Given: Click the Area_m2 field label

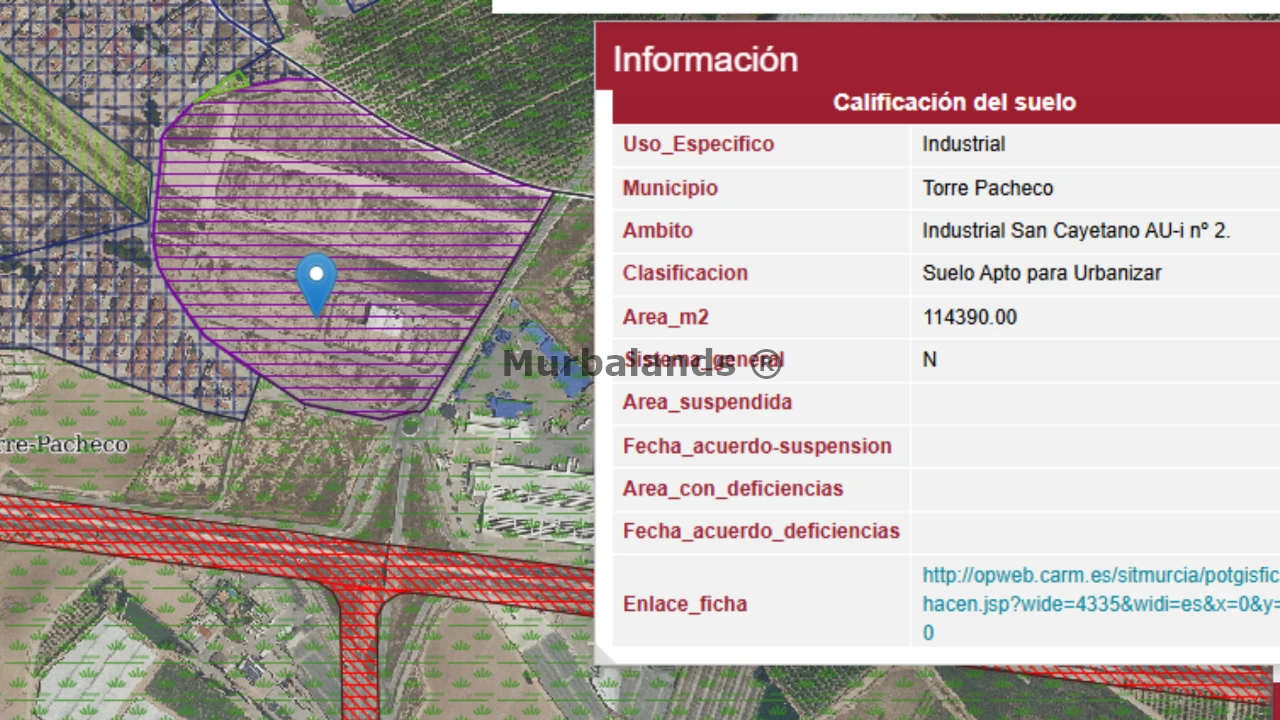Looking at the screenshot, I should point(665,317).
